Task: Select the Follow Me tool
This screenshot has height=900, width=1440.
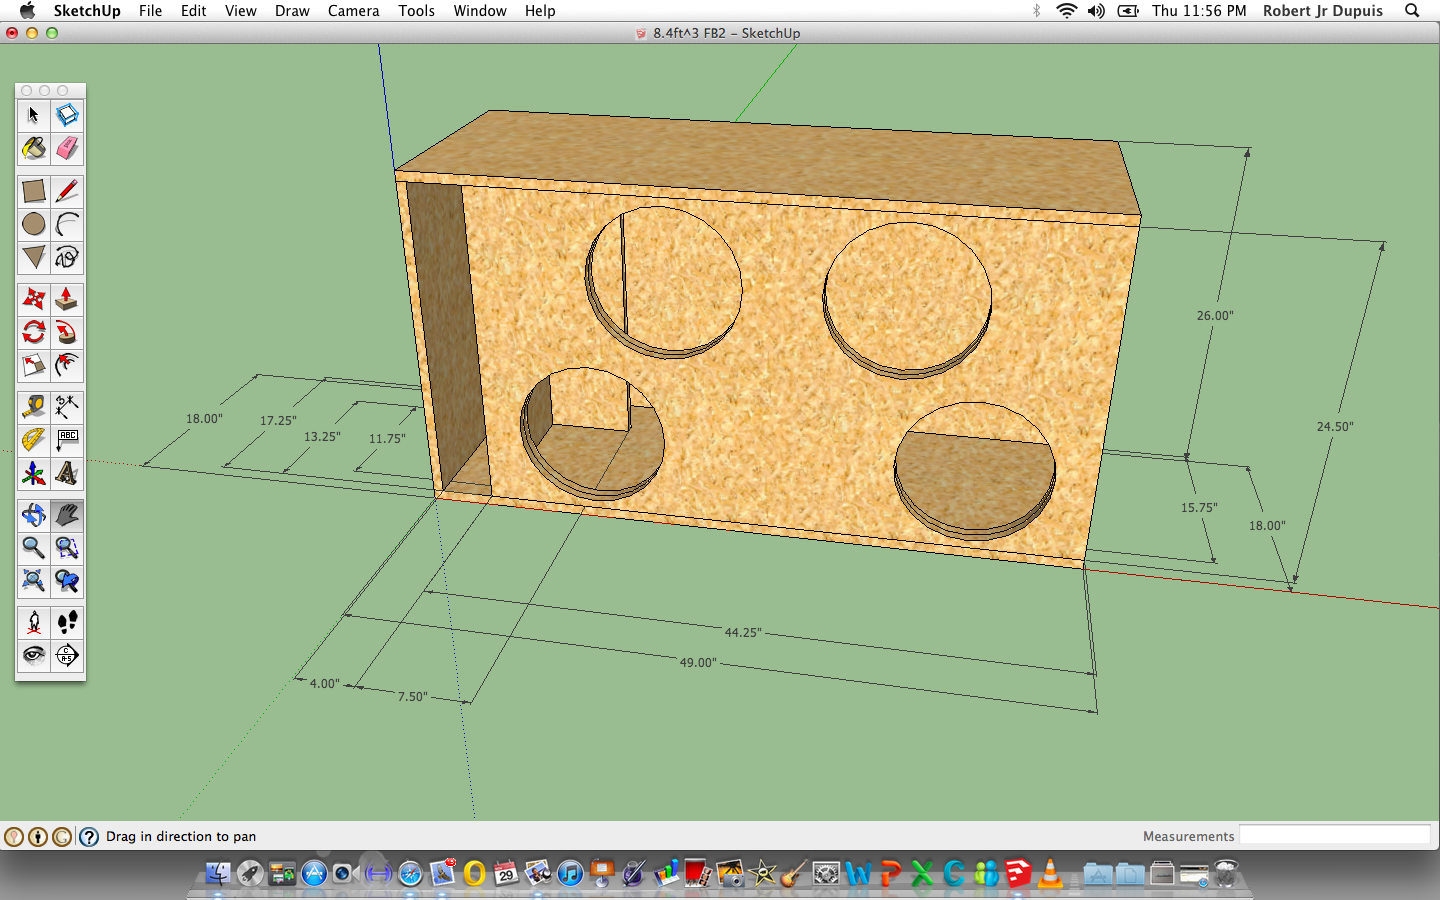Action: point(67,332)
